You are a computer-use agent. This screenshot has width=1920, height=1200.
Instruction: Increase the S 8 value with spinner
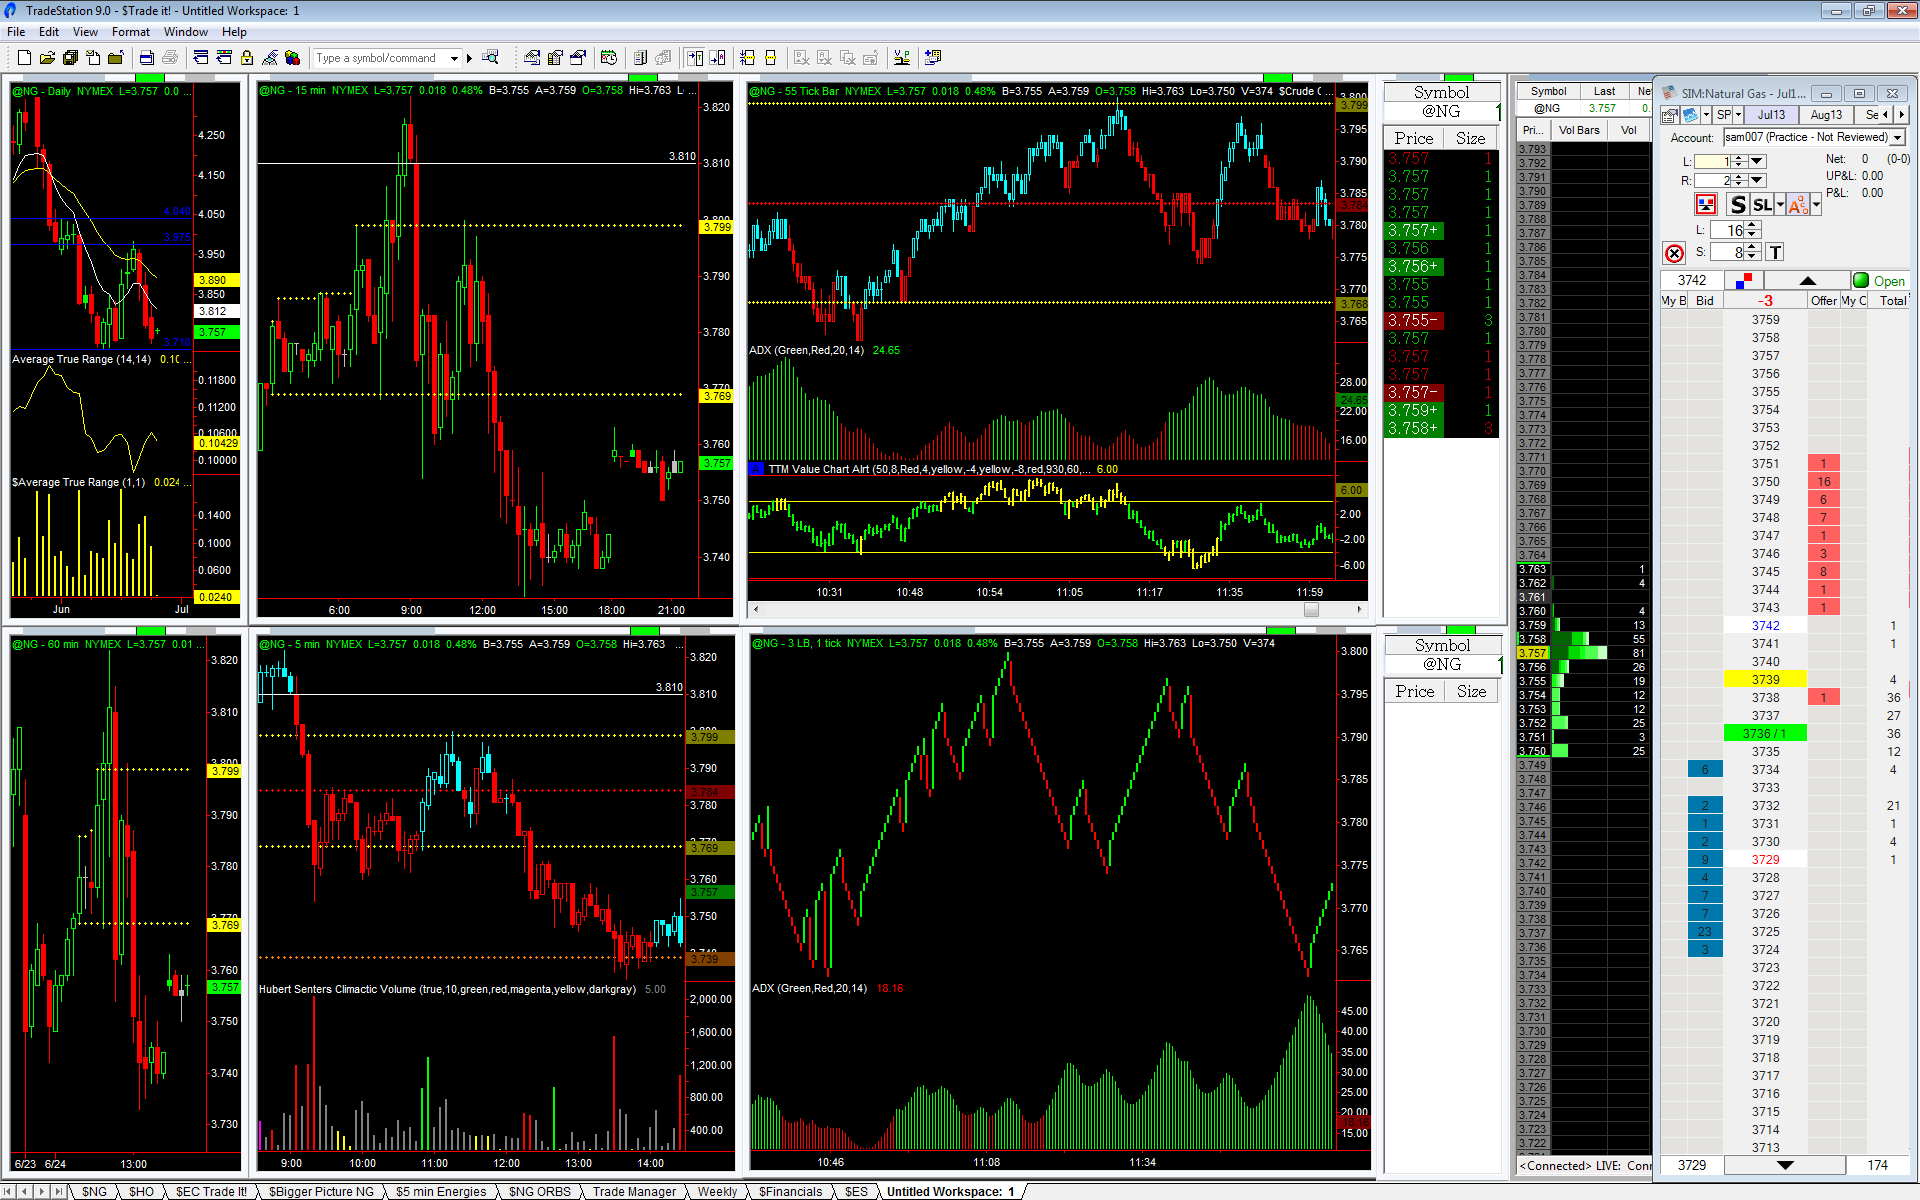1752,248
